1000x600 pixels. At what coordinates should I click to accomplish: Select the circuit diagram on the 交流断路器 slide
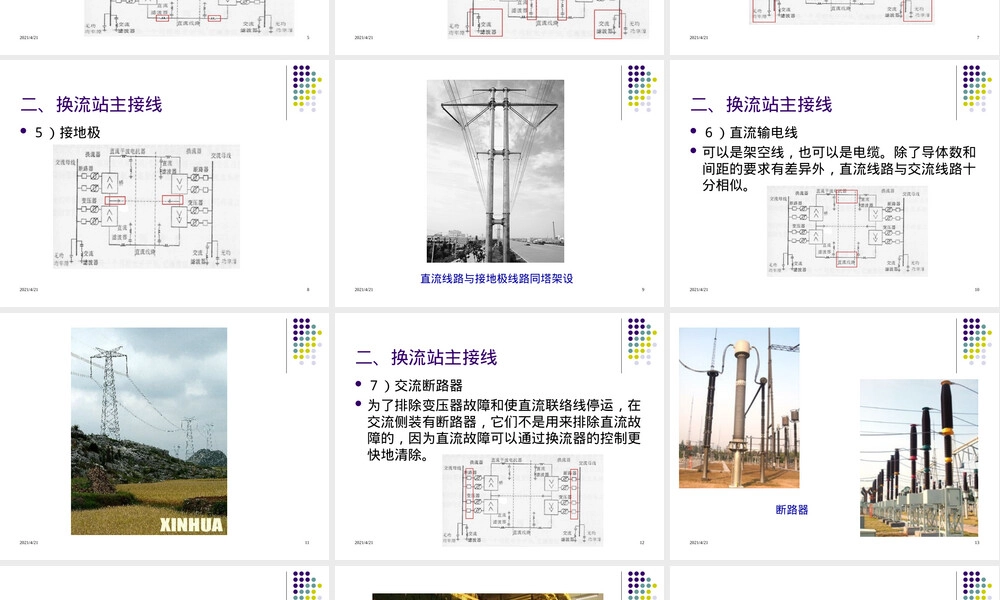(x=522, y=500)
